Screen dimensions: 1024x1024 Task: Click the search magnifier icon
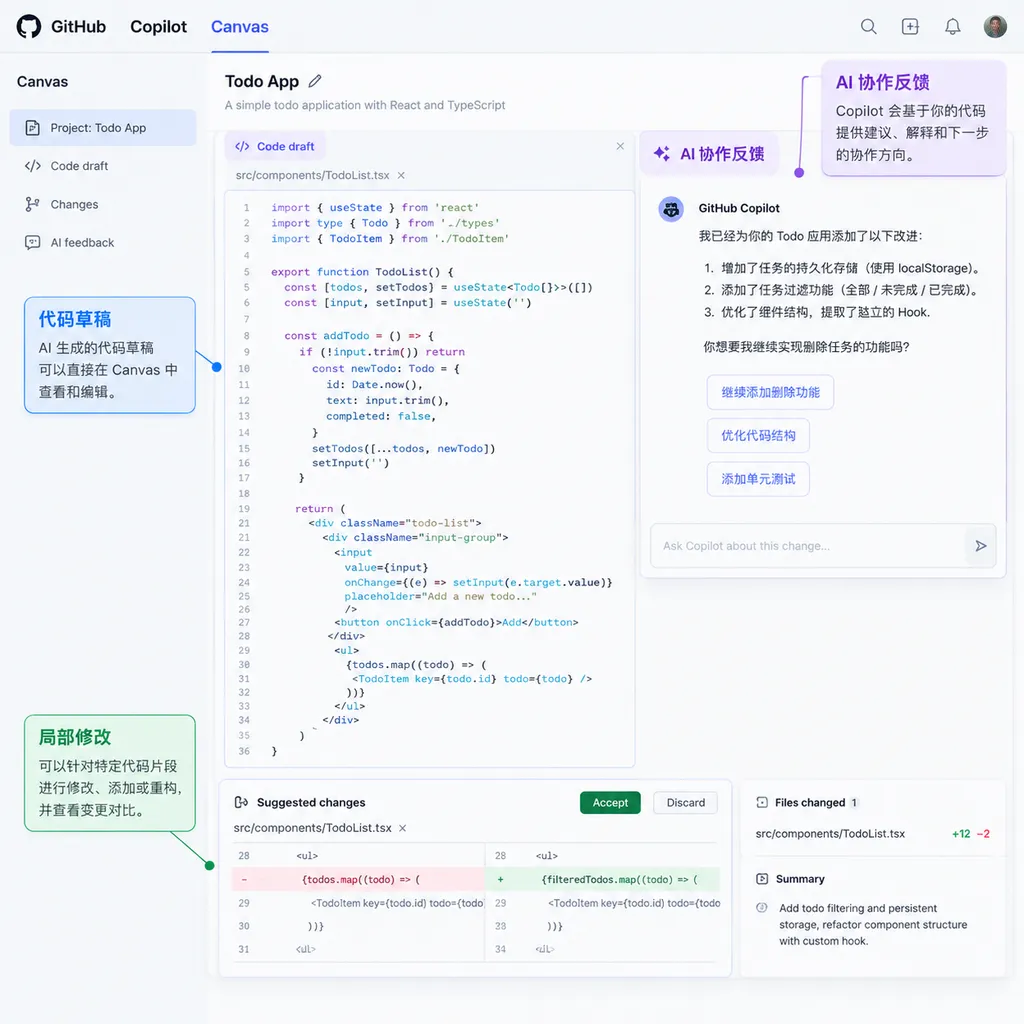[868, 27]
